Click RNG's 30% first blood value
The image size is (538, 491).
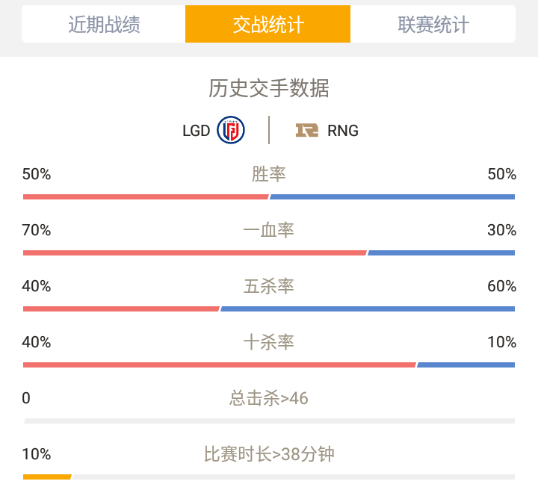tap(502, 230)
